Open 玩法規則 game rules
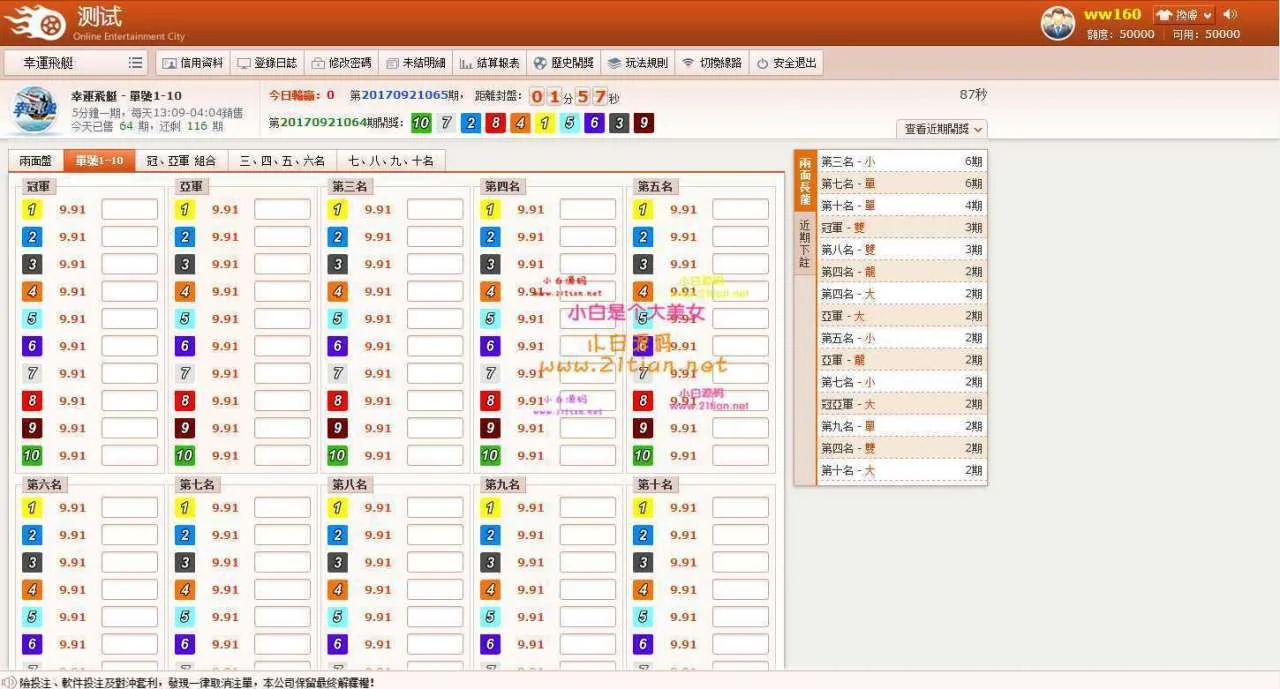Screen dimensions: 1280x689 (x=637, y=63)
